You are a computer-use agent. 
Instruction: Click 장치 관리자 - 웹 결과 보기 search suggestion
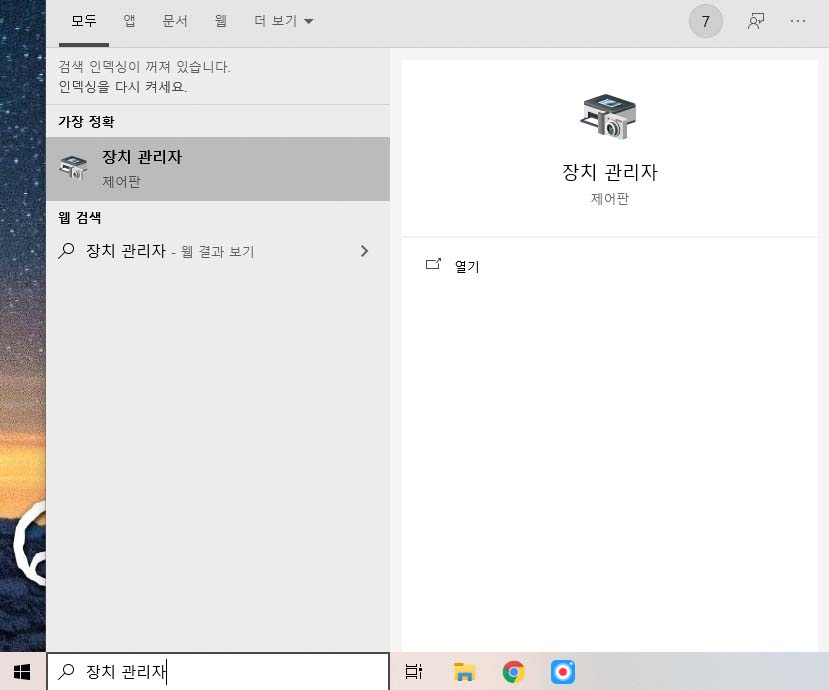(x=218, y=251)
